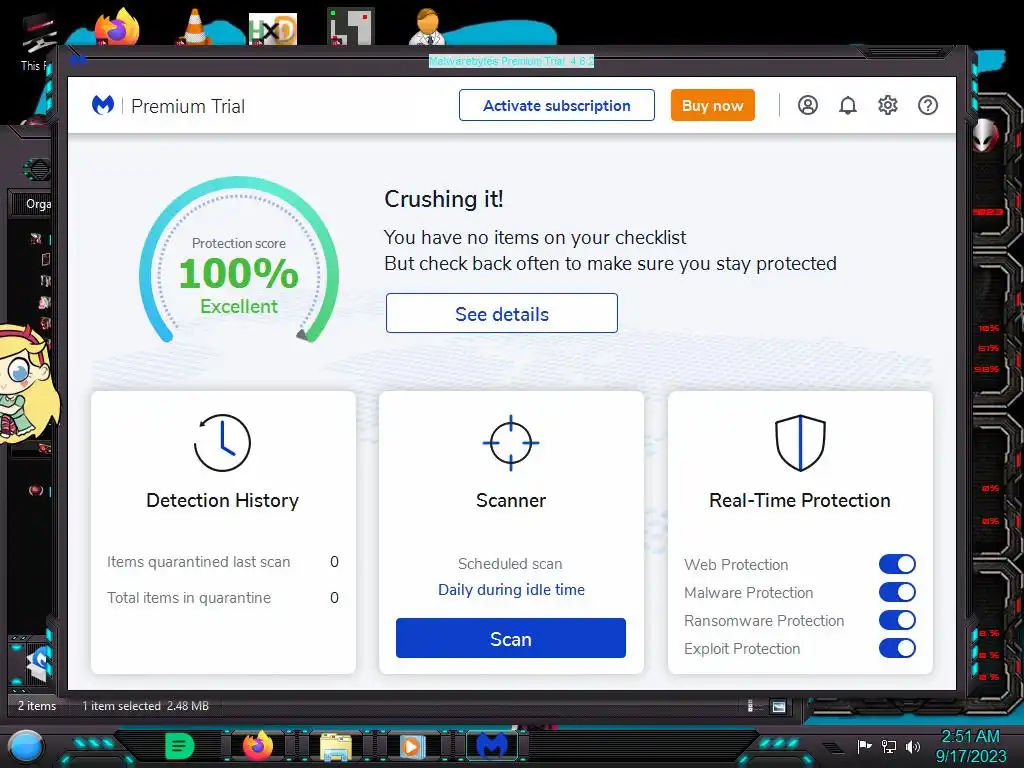Screen dimensions: 1024x768
Task: Click Ransomware Protection label
Action: coord(764,620)
